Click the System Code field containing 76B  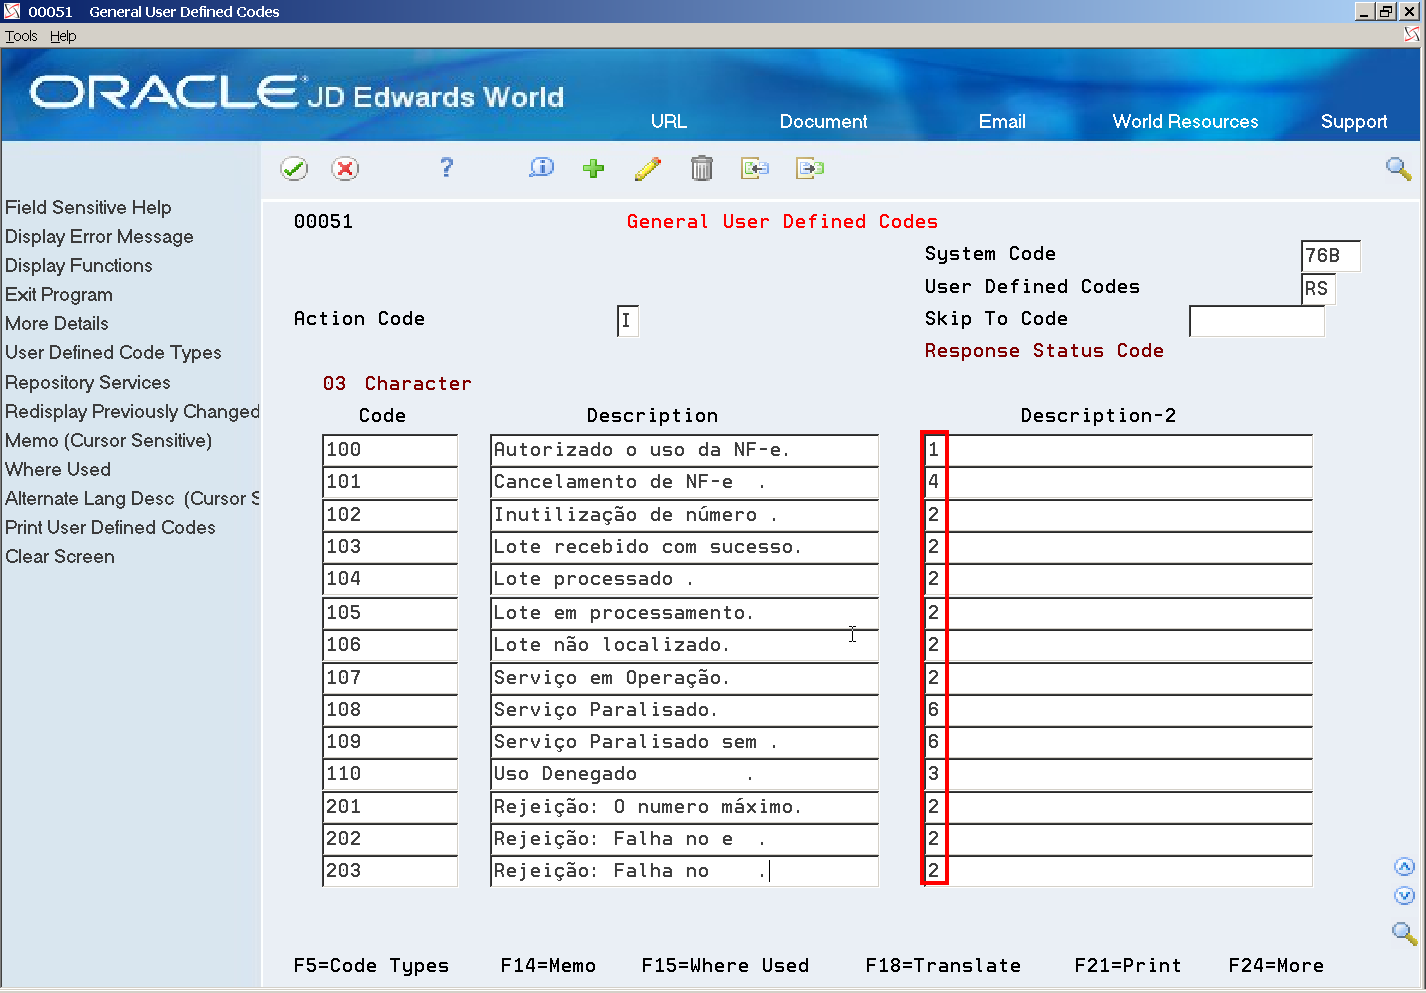[1331, 256]
